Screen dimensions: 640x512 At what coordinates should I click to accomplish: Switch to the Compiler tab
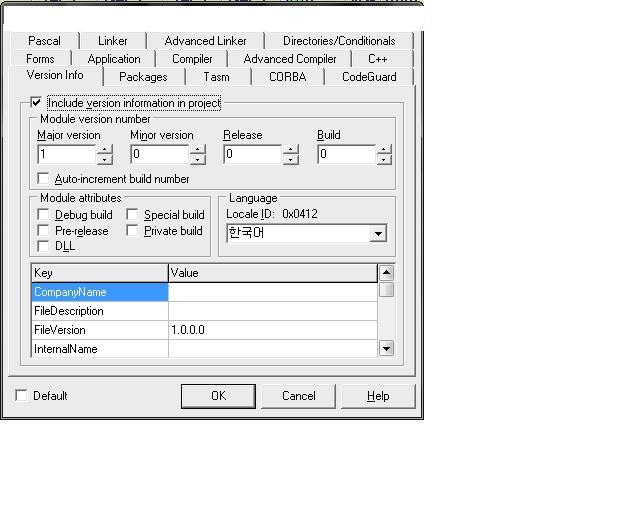192,59
